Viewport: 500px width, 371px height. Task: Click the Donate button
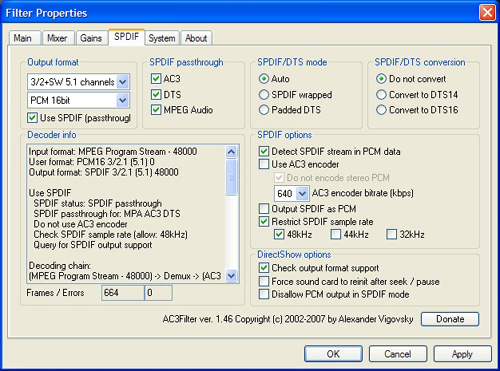click(450, 319)
